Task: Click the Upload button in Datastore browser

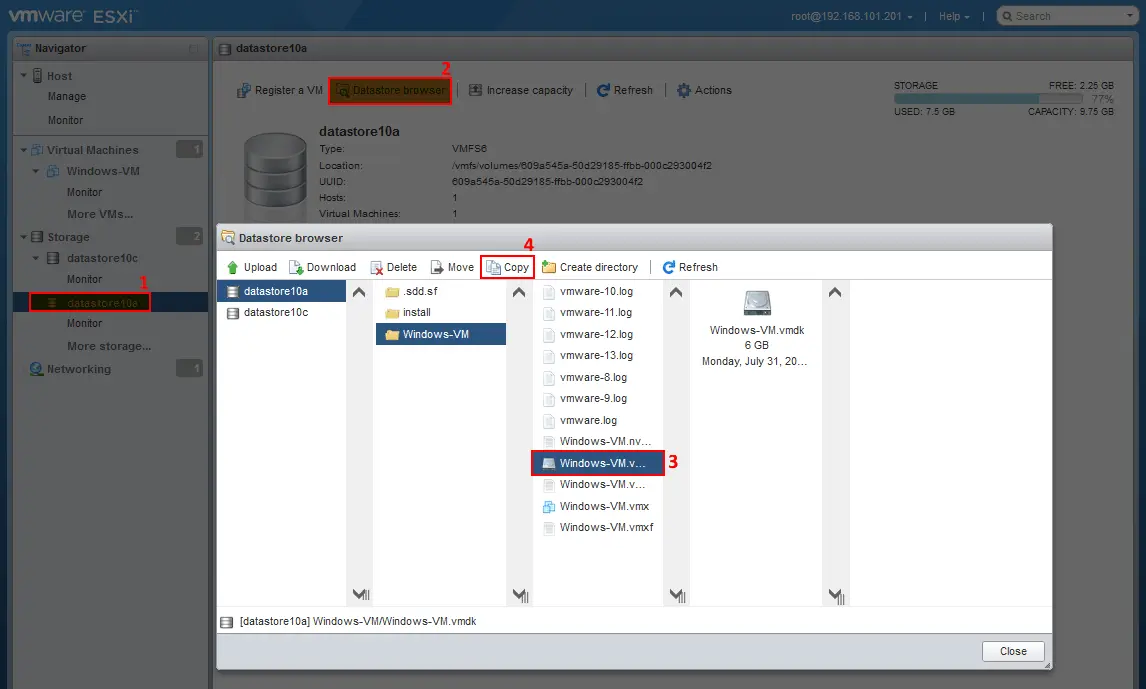Action: pos(251,267)
